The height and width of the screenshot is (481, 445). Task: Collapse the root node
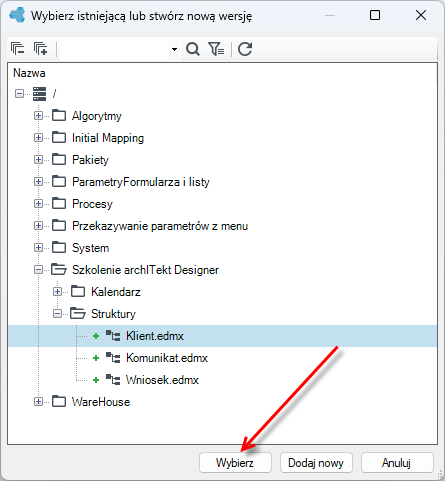19,94
